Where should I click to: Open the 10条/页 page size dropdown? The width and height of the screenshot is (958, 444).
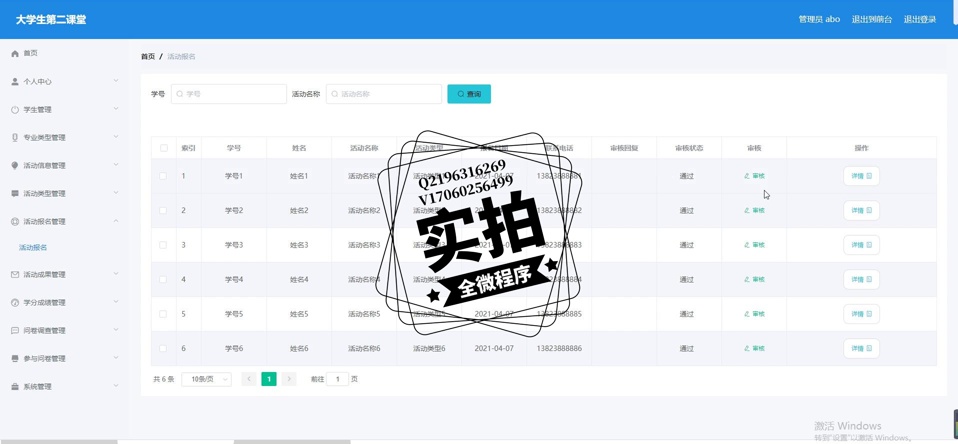[206, 379]
